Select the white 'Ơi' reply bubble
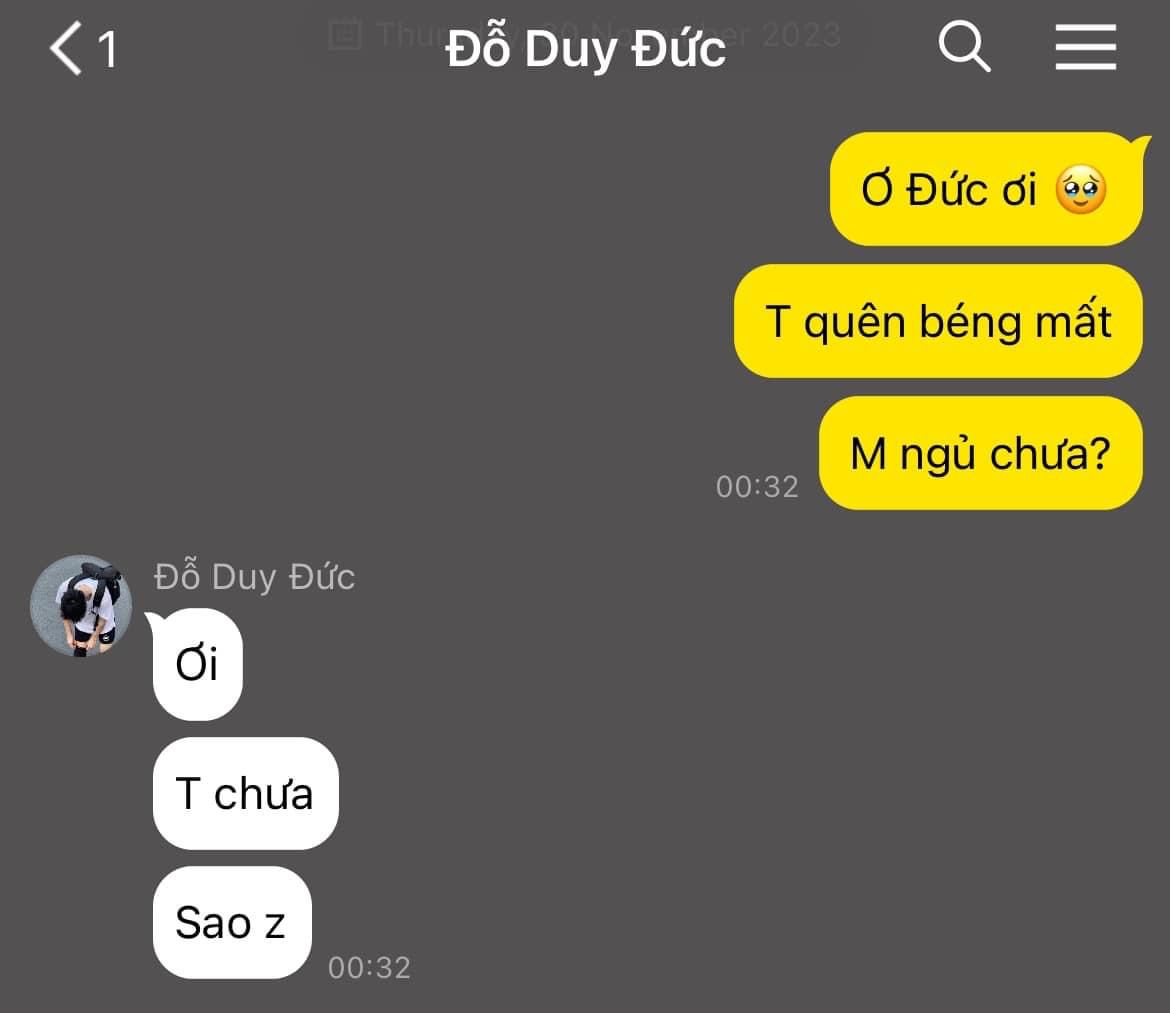1170x1013 pixels. (198, 664)
